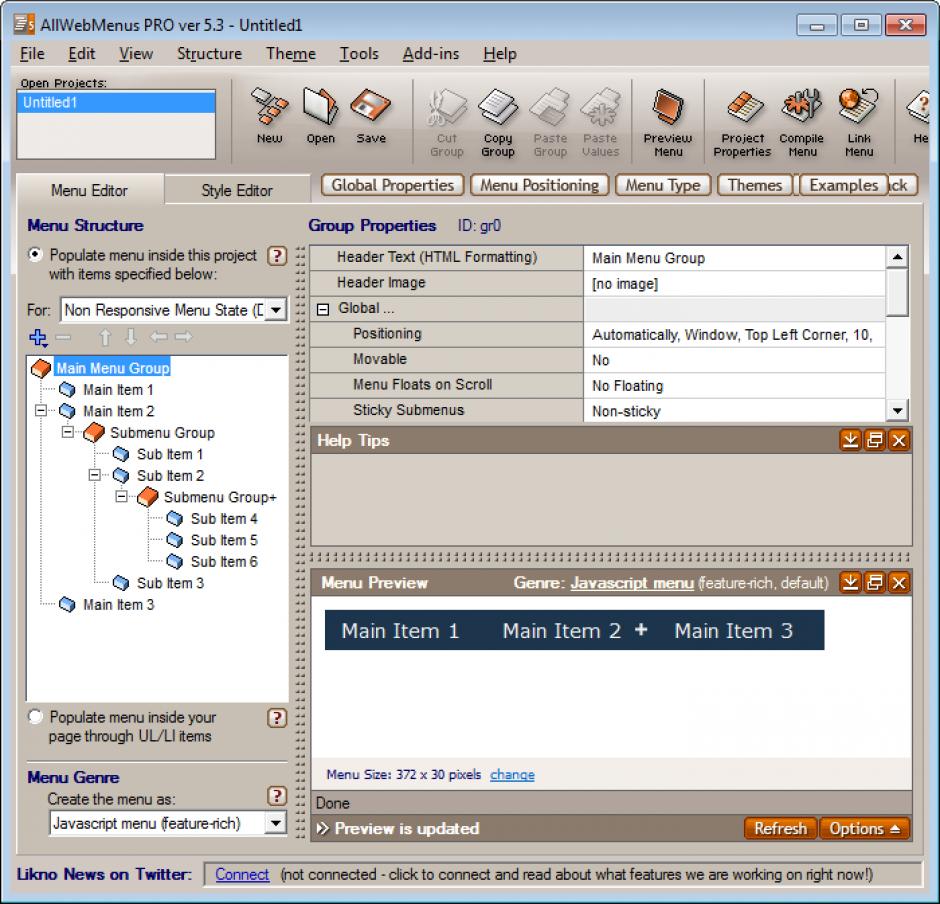This screenshot has width=940, height=904.
Task: Collapse the Sub Item 2 tree node
Action: pyautogui.click(x=95, y=475)
